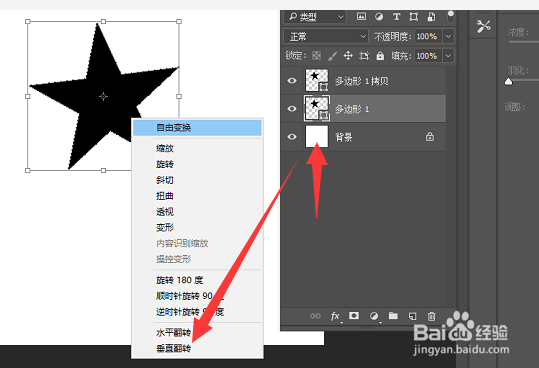Screen dimensions: 539x368
Task: Open the 正常 blend mode dropdown
Action: click(x=326, y=36)
